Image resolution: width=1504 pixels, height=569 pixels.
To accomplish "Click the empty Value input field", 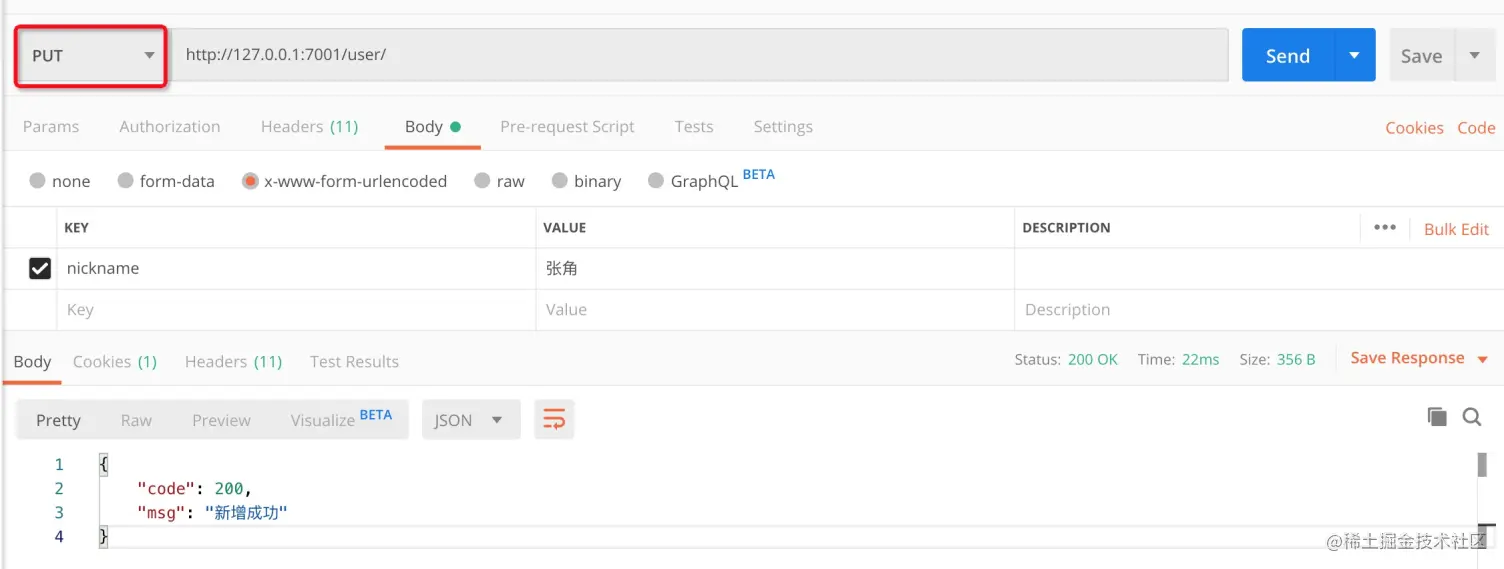I will 775,310.
